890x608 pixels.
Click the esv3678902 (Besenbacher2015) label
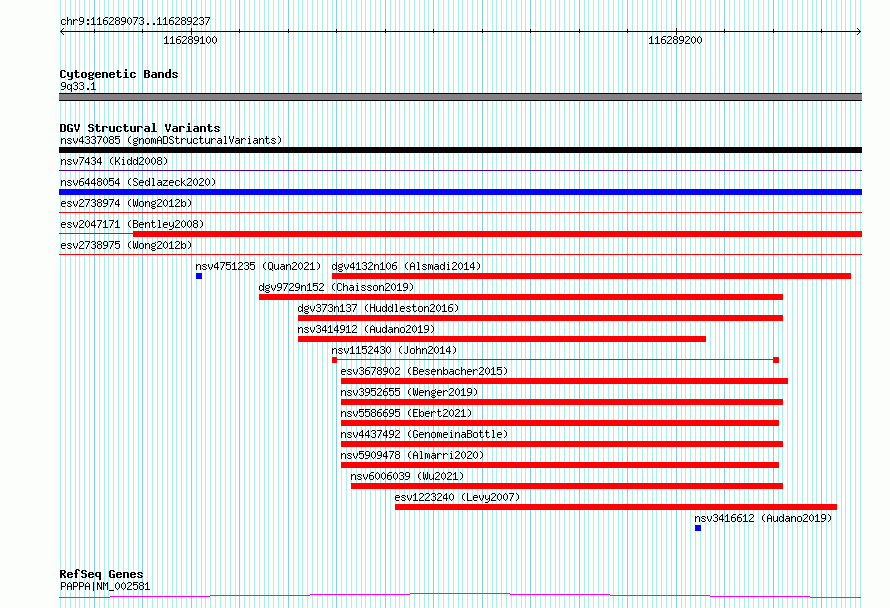(x=424, y=371)
